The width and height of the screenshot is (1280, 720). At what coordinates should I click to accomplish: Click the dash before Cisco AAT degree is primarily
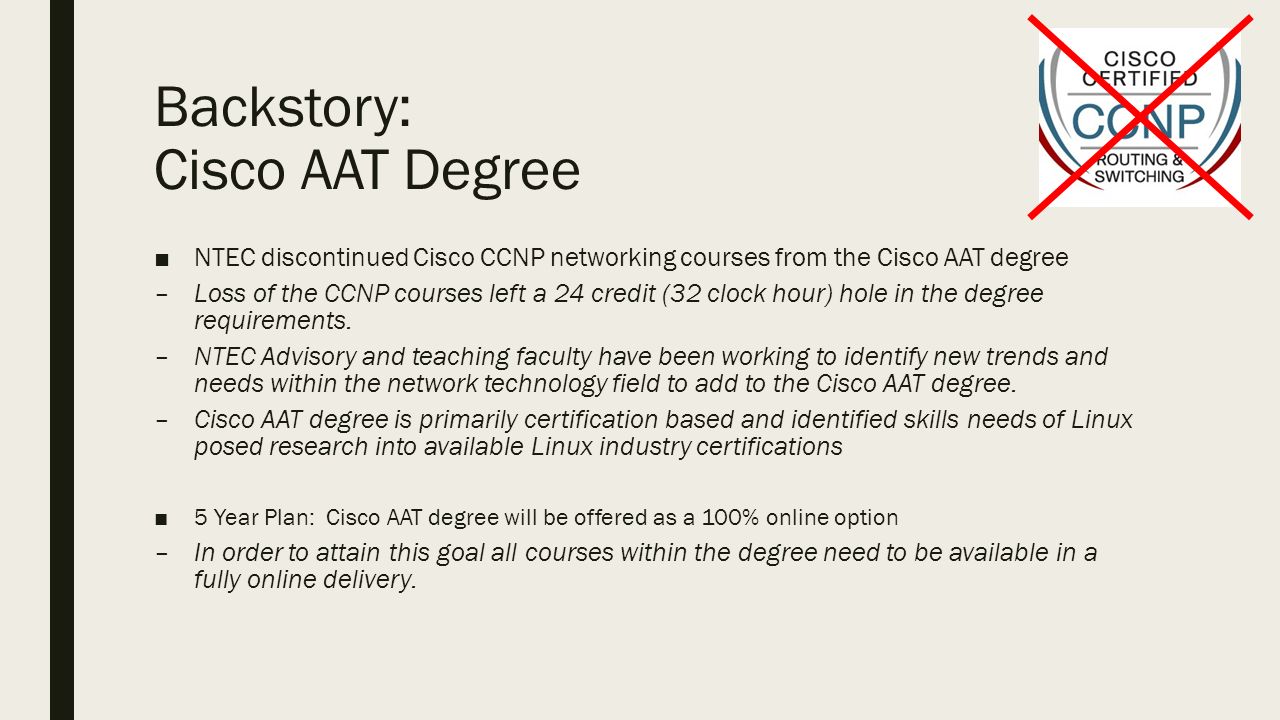point(162,419)
